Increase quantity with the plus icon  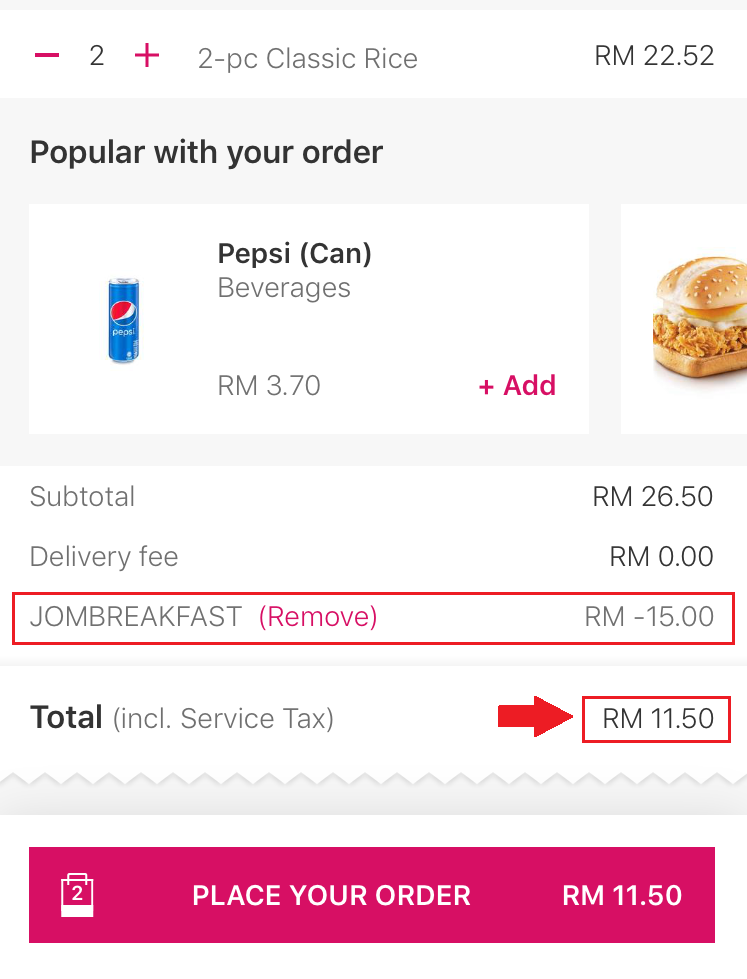point(147,56)
